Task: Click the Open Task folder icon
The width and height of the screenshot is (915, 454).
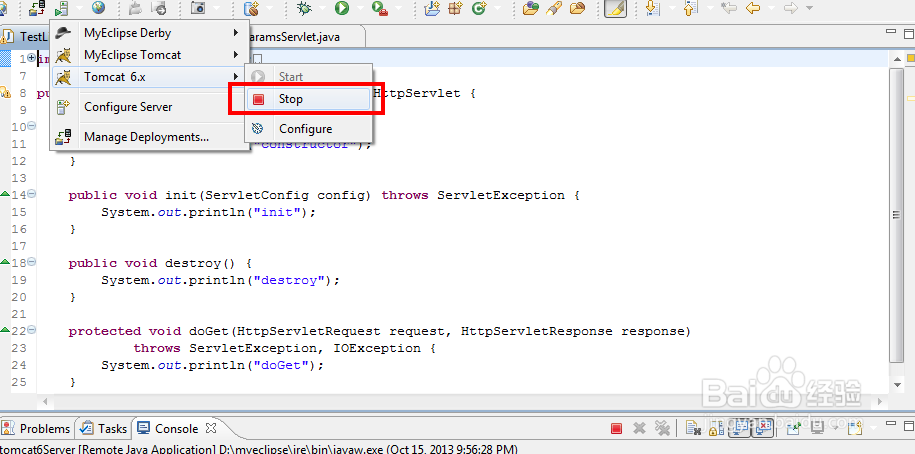Action: (x=577, y=8)
